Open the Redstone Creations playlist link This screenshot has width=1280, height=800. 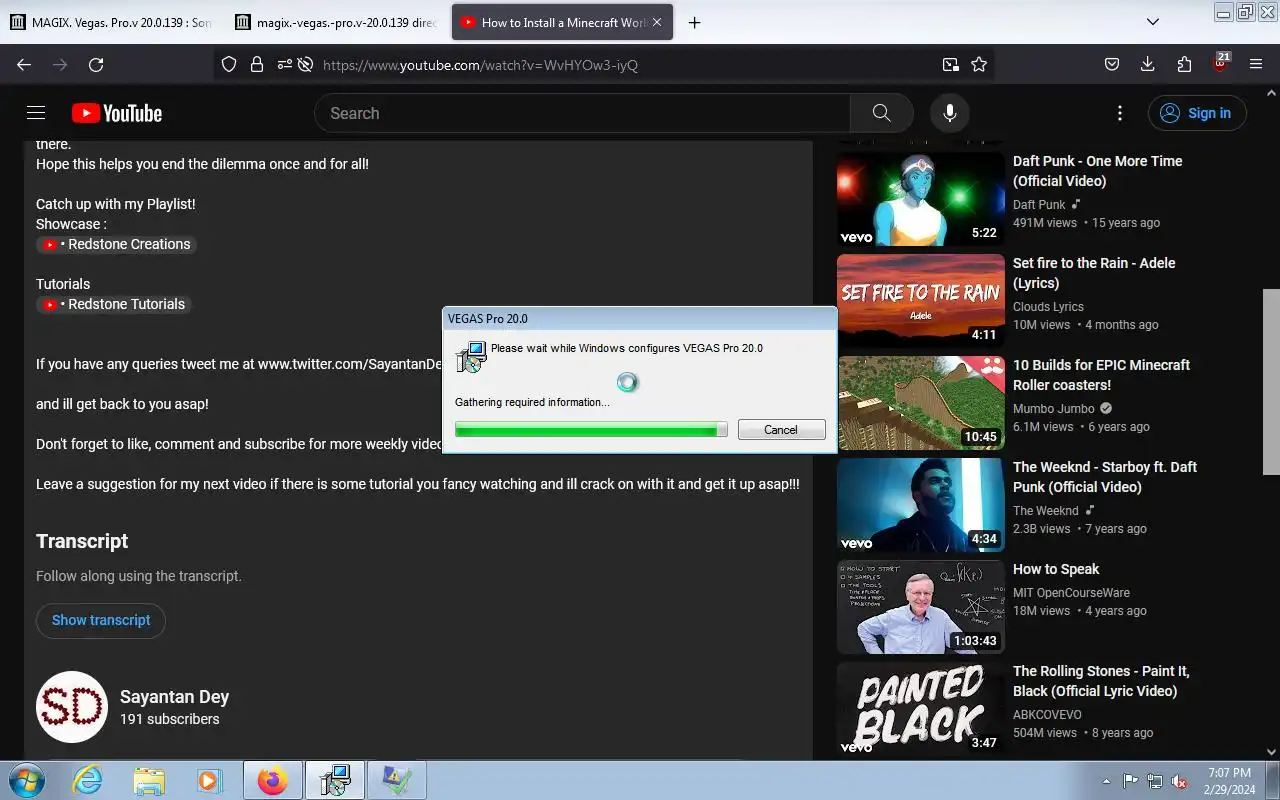pos(117,244)
